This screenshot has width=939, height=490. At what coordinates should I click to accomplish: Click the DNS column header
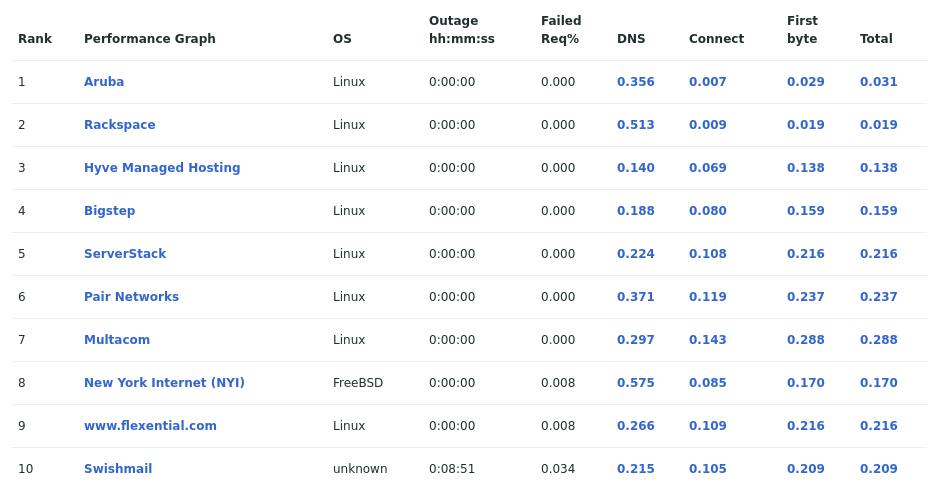pos(631,38)
